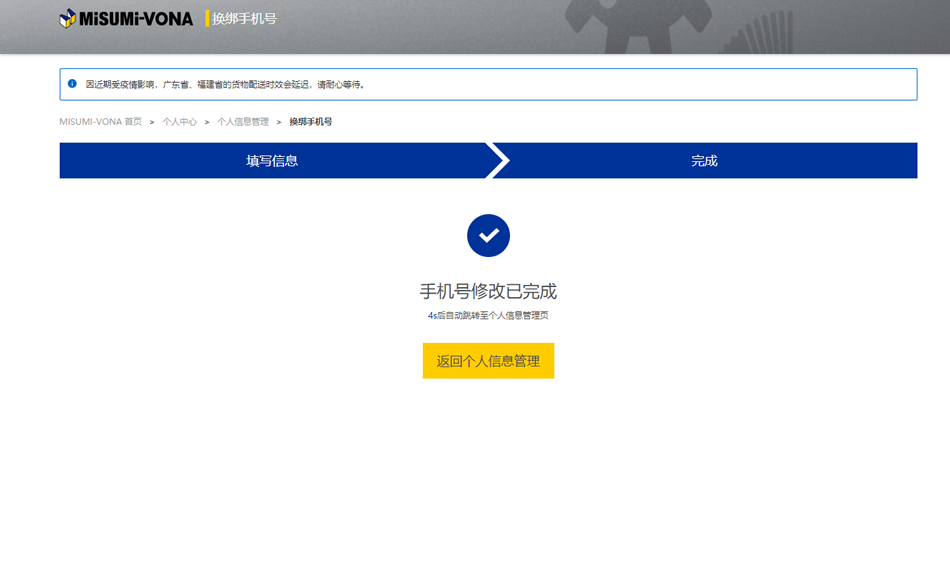Click the auto-redirect countdown message
Screen dimensions: 950x587
[488, 316]
